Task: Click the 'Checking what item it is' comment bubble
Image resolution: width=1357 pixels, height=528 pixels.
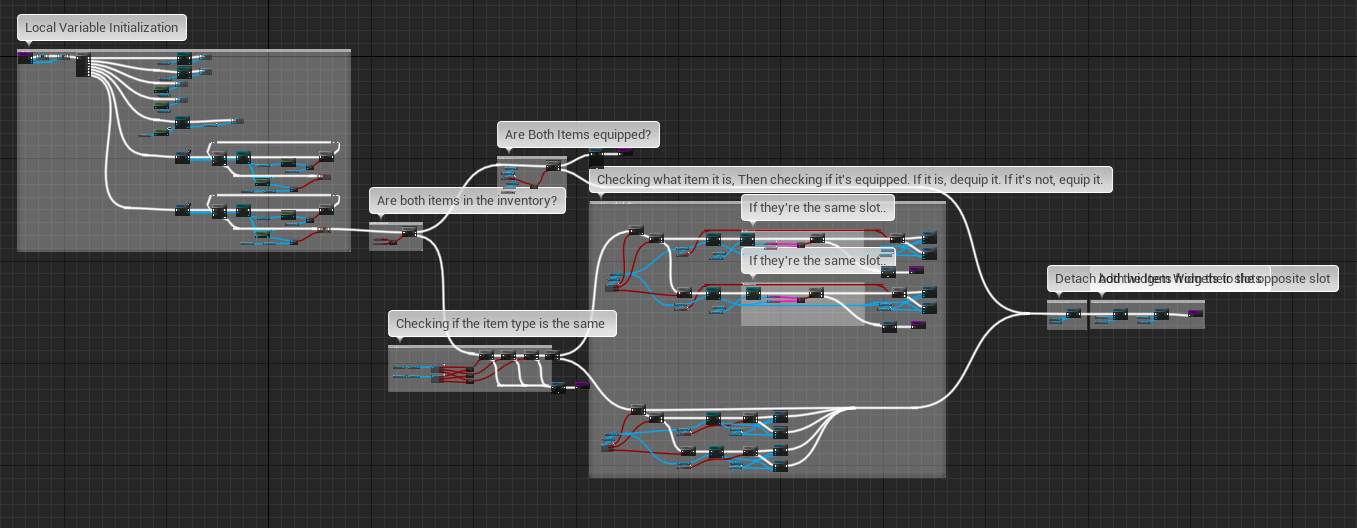Action: (851, 180)
